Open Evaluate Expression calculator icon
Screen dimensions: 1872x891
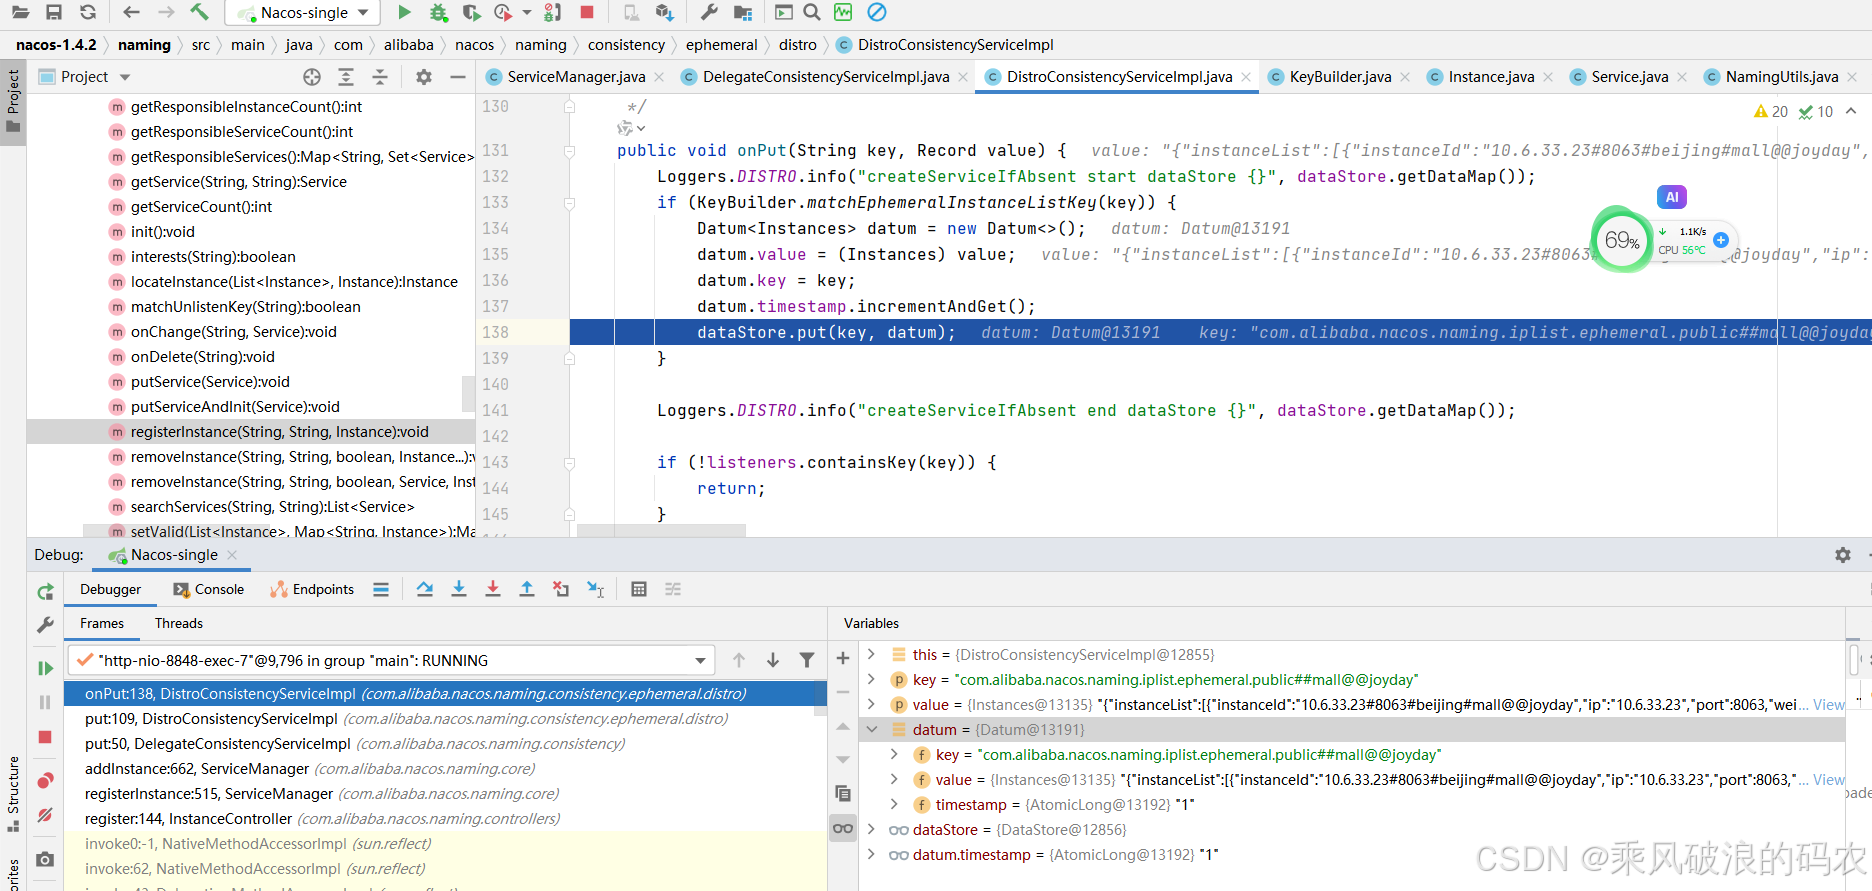coord(639,589)
